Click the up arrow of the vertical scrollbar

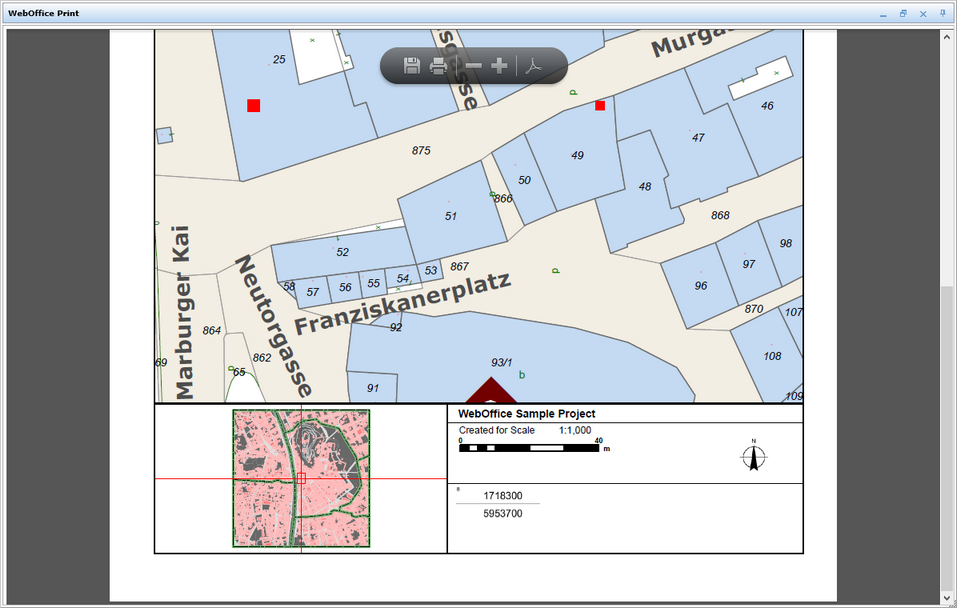(x=945, y=35)
